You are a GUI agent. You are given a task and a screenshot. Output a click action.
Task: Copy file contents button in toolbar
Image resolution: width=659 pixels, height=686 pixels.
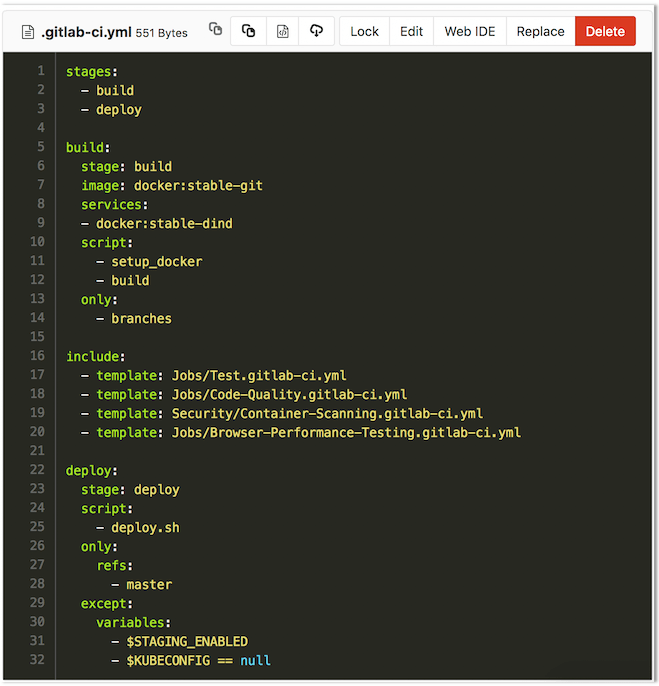[x=249, y=31]
